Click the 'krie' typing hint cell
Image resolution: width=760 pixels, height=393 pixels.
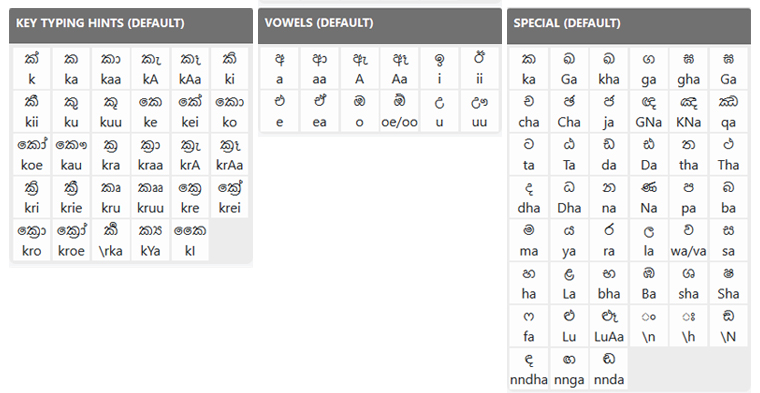71,197
